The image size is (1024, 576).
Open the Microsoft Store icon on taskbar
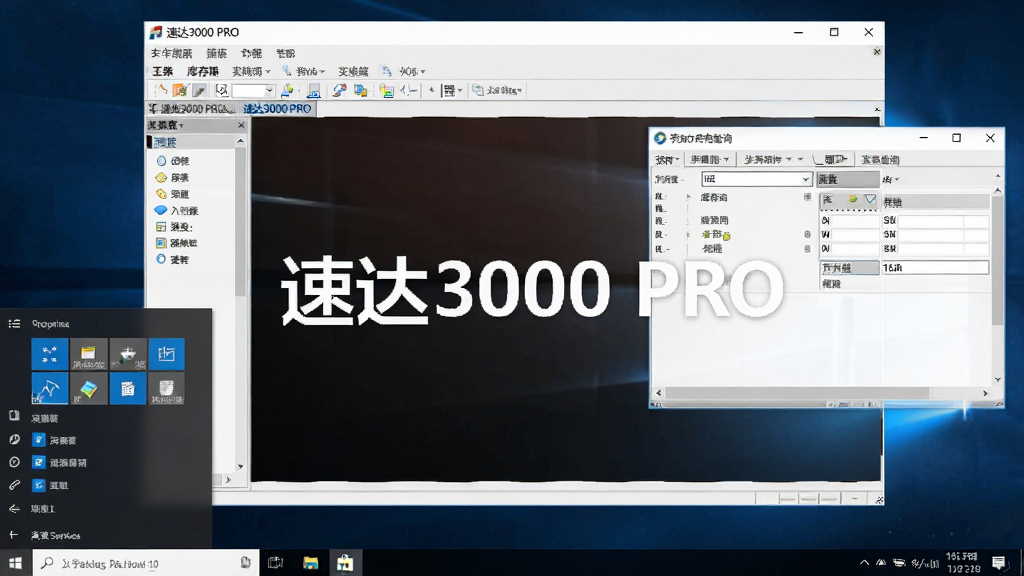[345, 563]
